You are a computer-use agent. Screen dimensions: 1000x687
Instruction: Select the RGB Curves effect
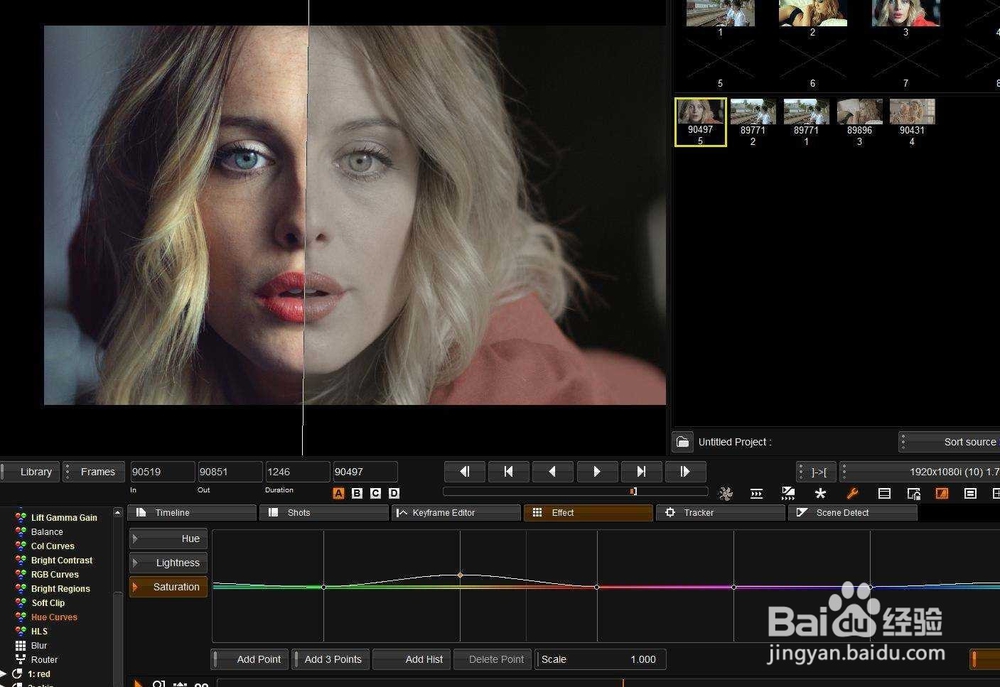[x=55, y=575]
